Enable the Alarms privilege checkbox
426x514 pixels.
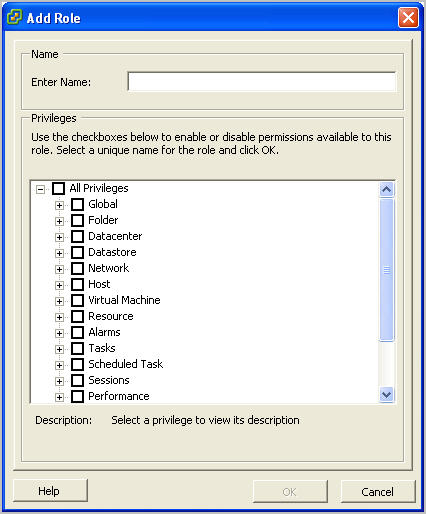pyautogui.click(x=77, y=332)
